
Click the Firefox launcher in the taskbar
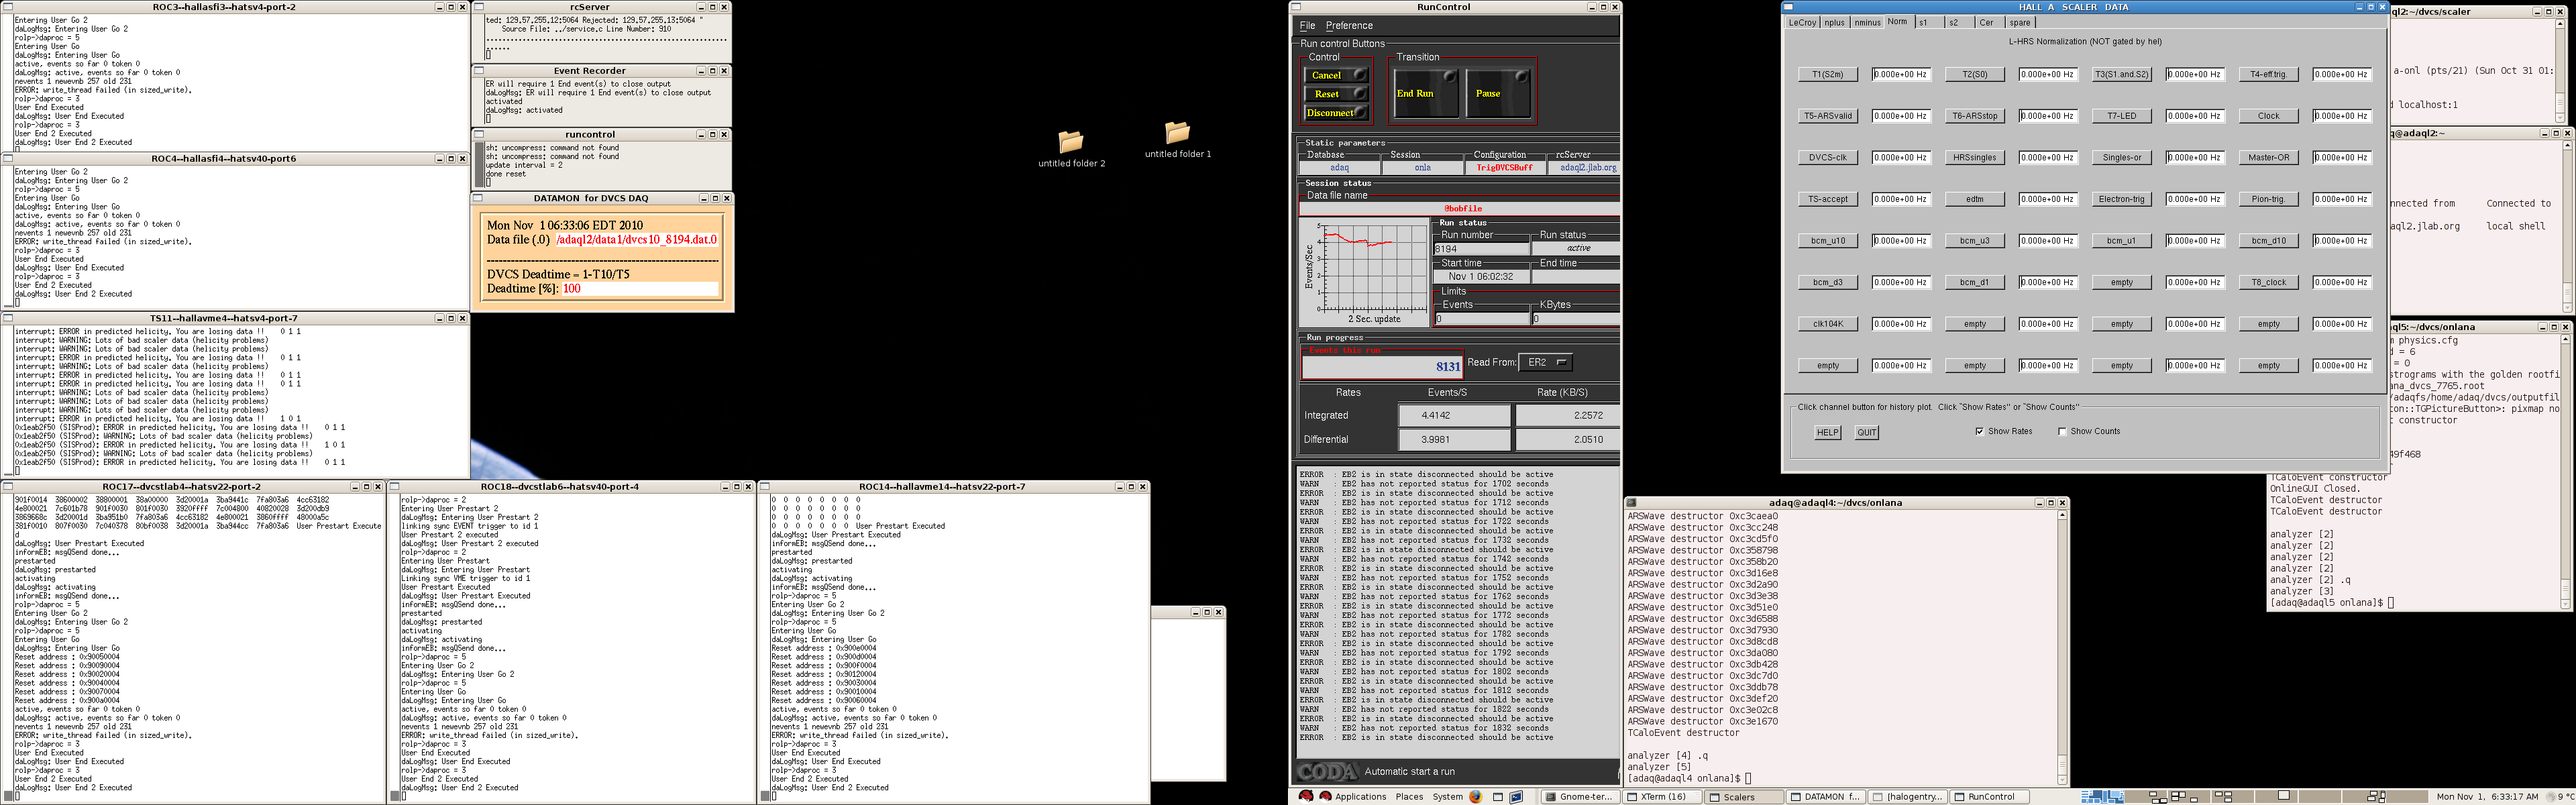pyautogui.click(x=1476, y=797)
